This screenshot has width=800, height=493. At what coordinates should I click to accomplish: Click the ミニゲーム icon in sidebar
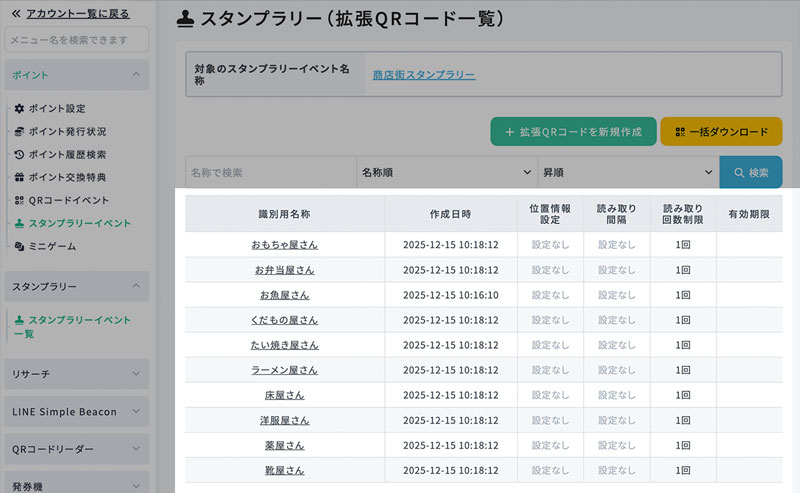click(x=20, y=246)
